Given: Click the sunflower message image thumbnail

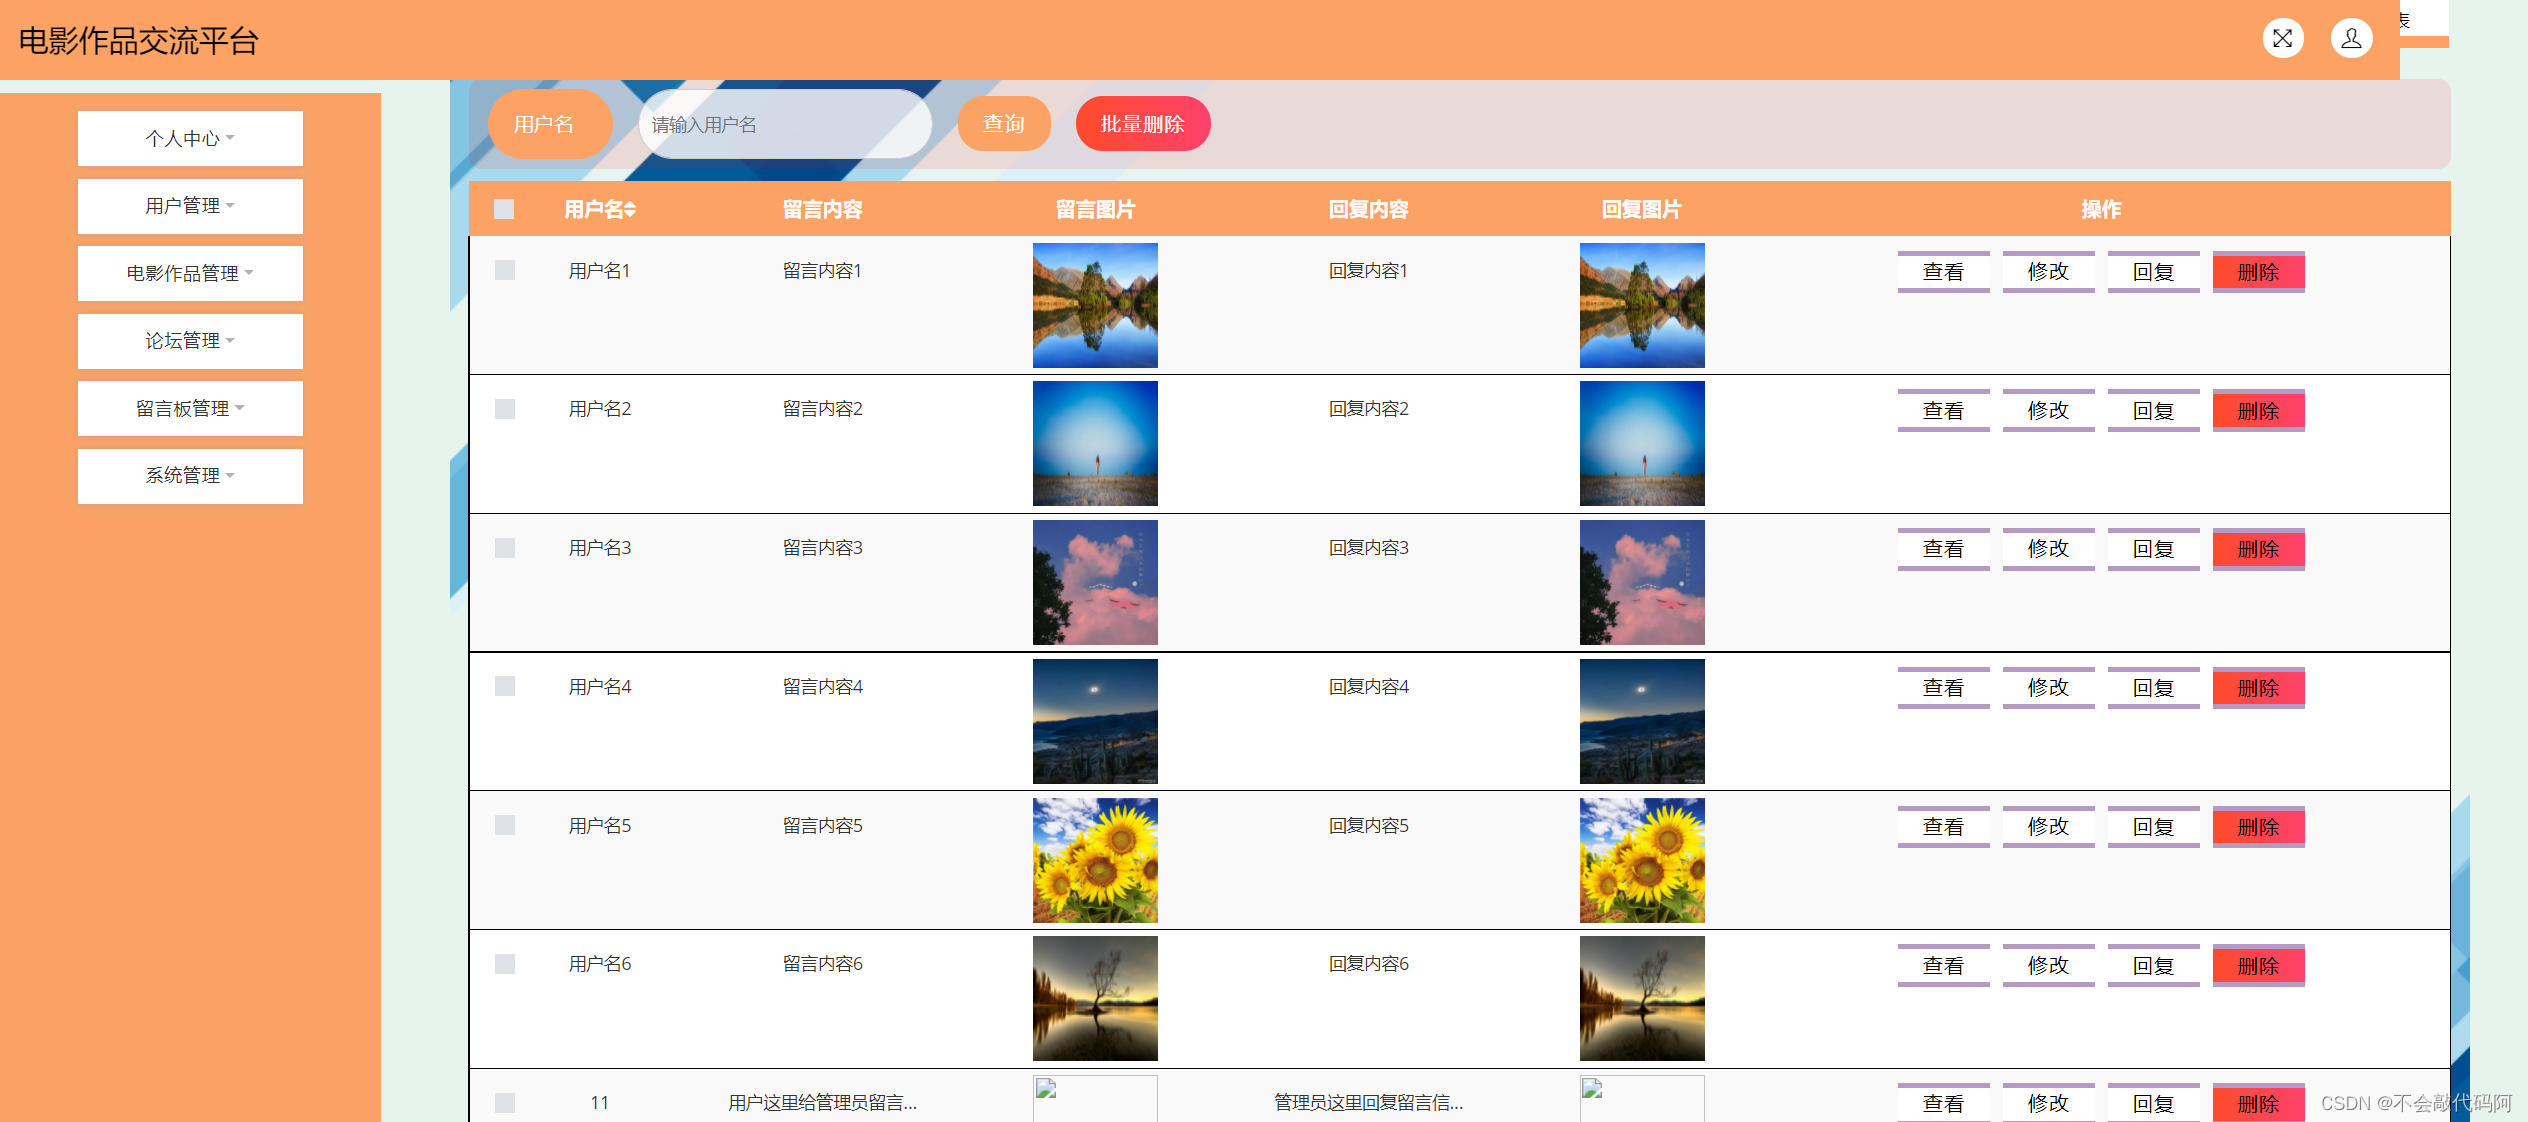Looking at the screenshot, I should point(1094,859).
